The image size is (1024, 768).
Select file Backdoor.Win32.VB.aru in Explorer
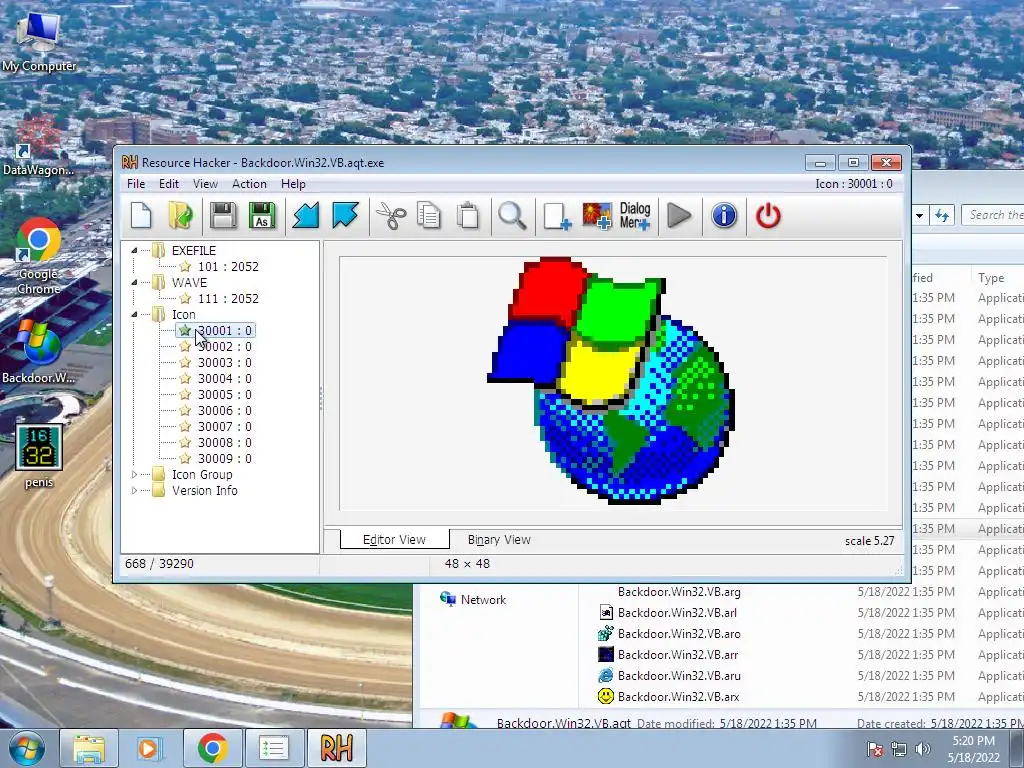tap(679, 675)
